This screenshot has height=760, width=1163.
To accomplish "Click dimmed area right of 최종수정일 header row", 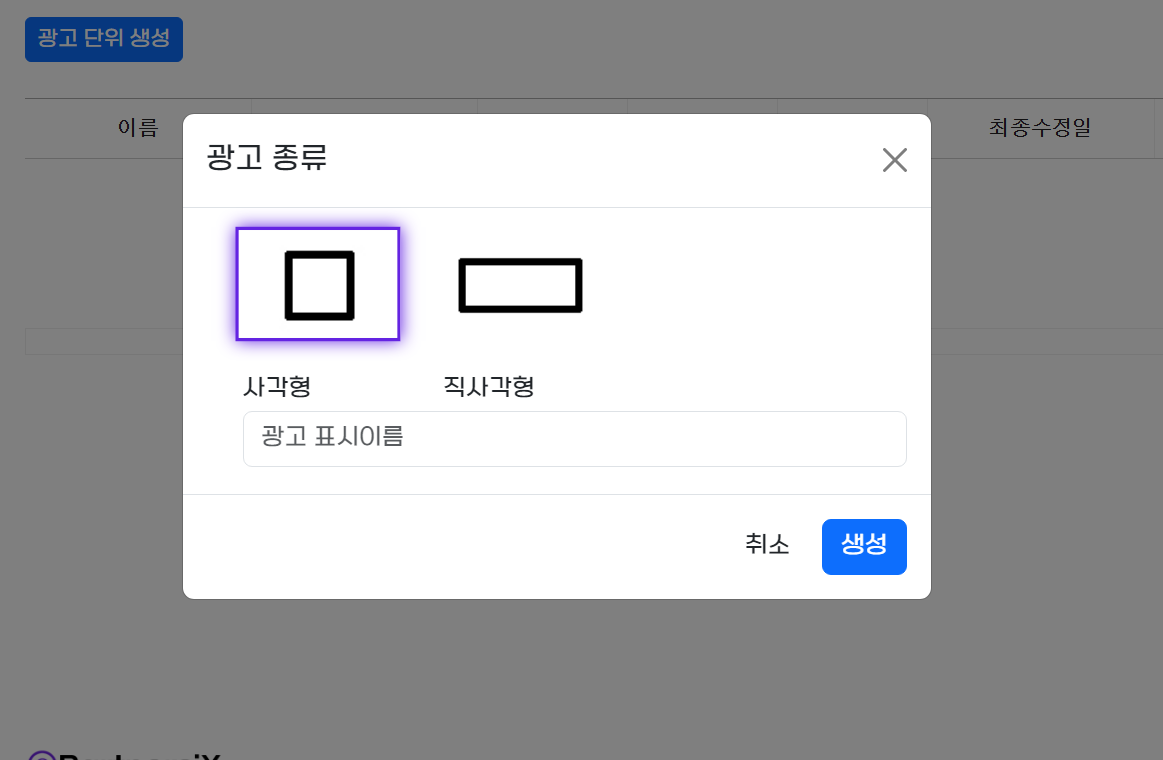I will click(1159, 128).
